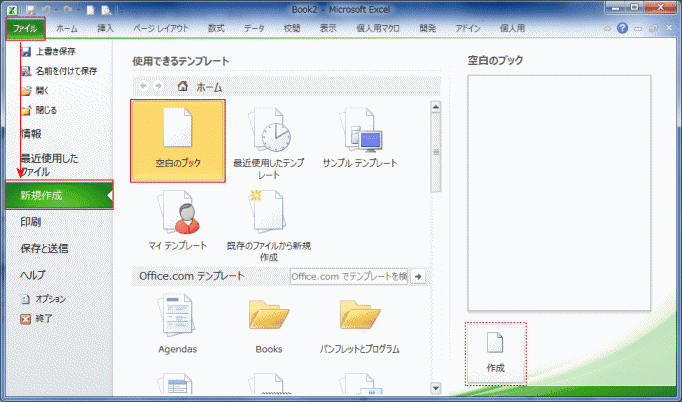Click the Excel application icon in title bar
The width and height of the screenshot is (682, 402).
click(12, 10)
